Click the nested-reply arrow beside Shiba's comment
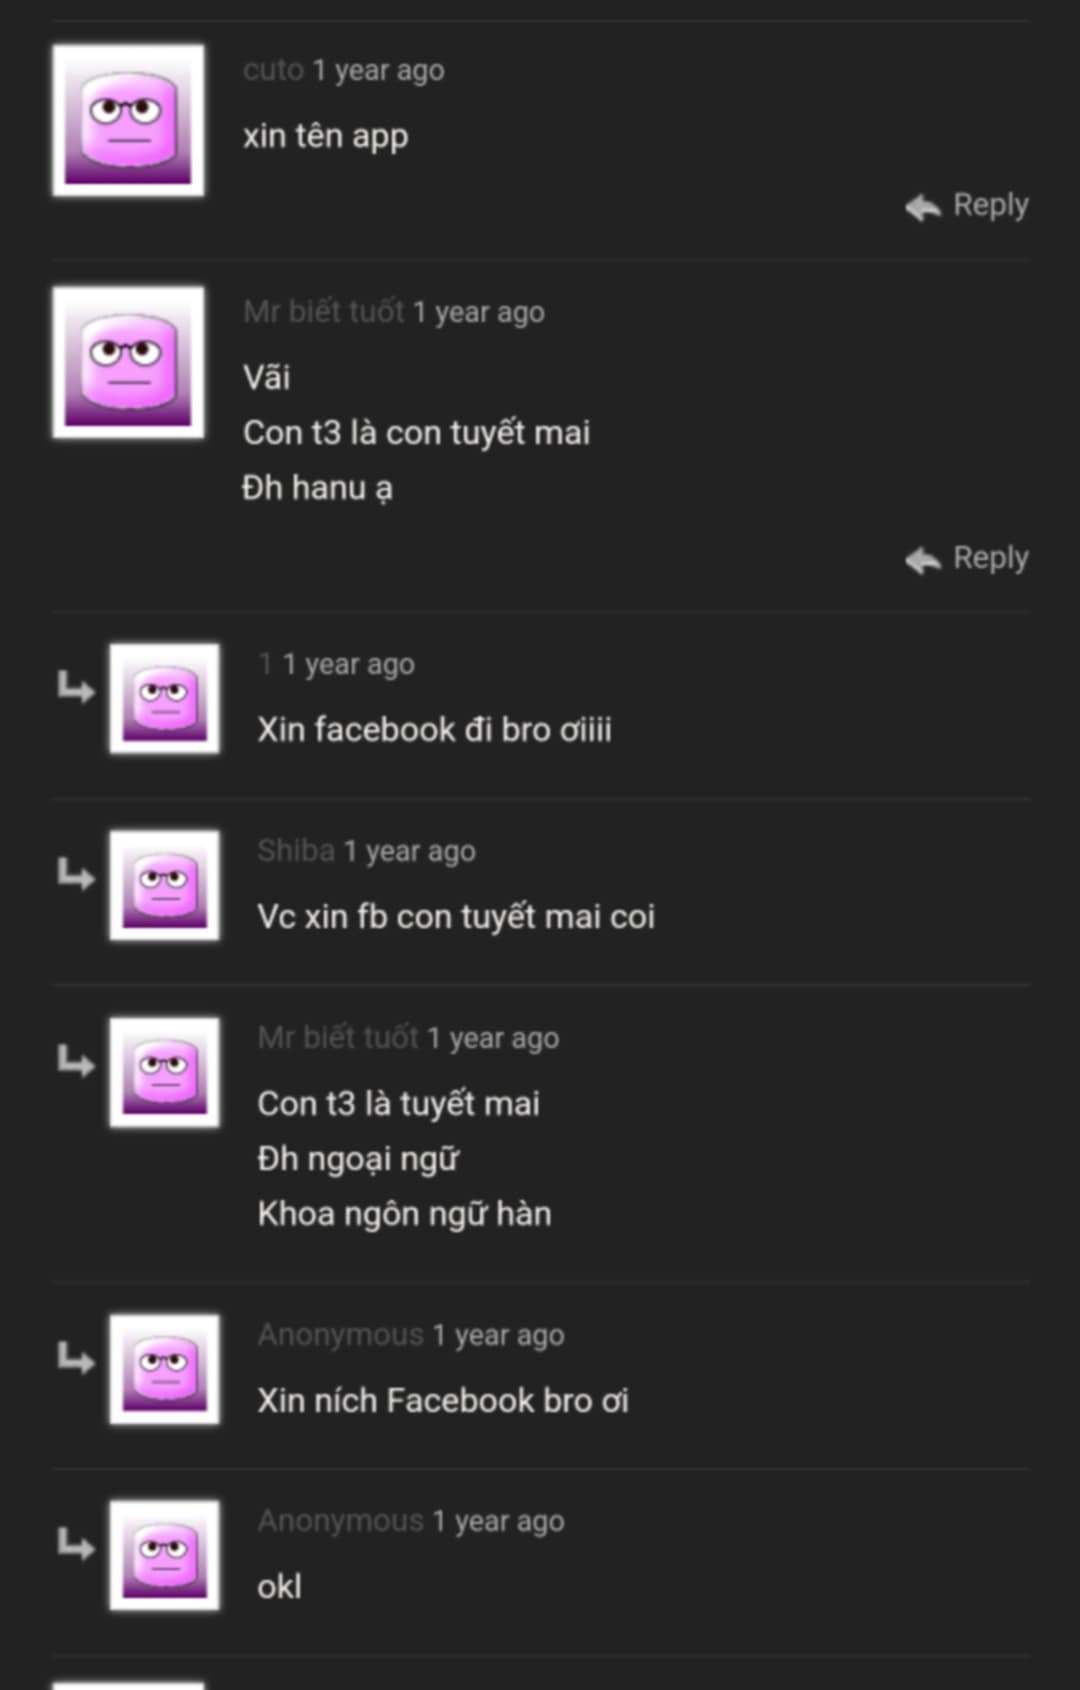 coord(75,874)
